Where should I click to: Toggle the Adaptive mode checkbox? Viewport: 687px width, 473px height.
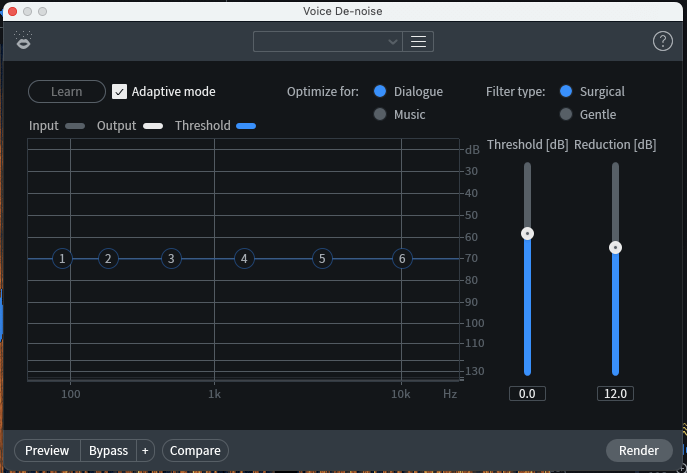pos(120,92)
